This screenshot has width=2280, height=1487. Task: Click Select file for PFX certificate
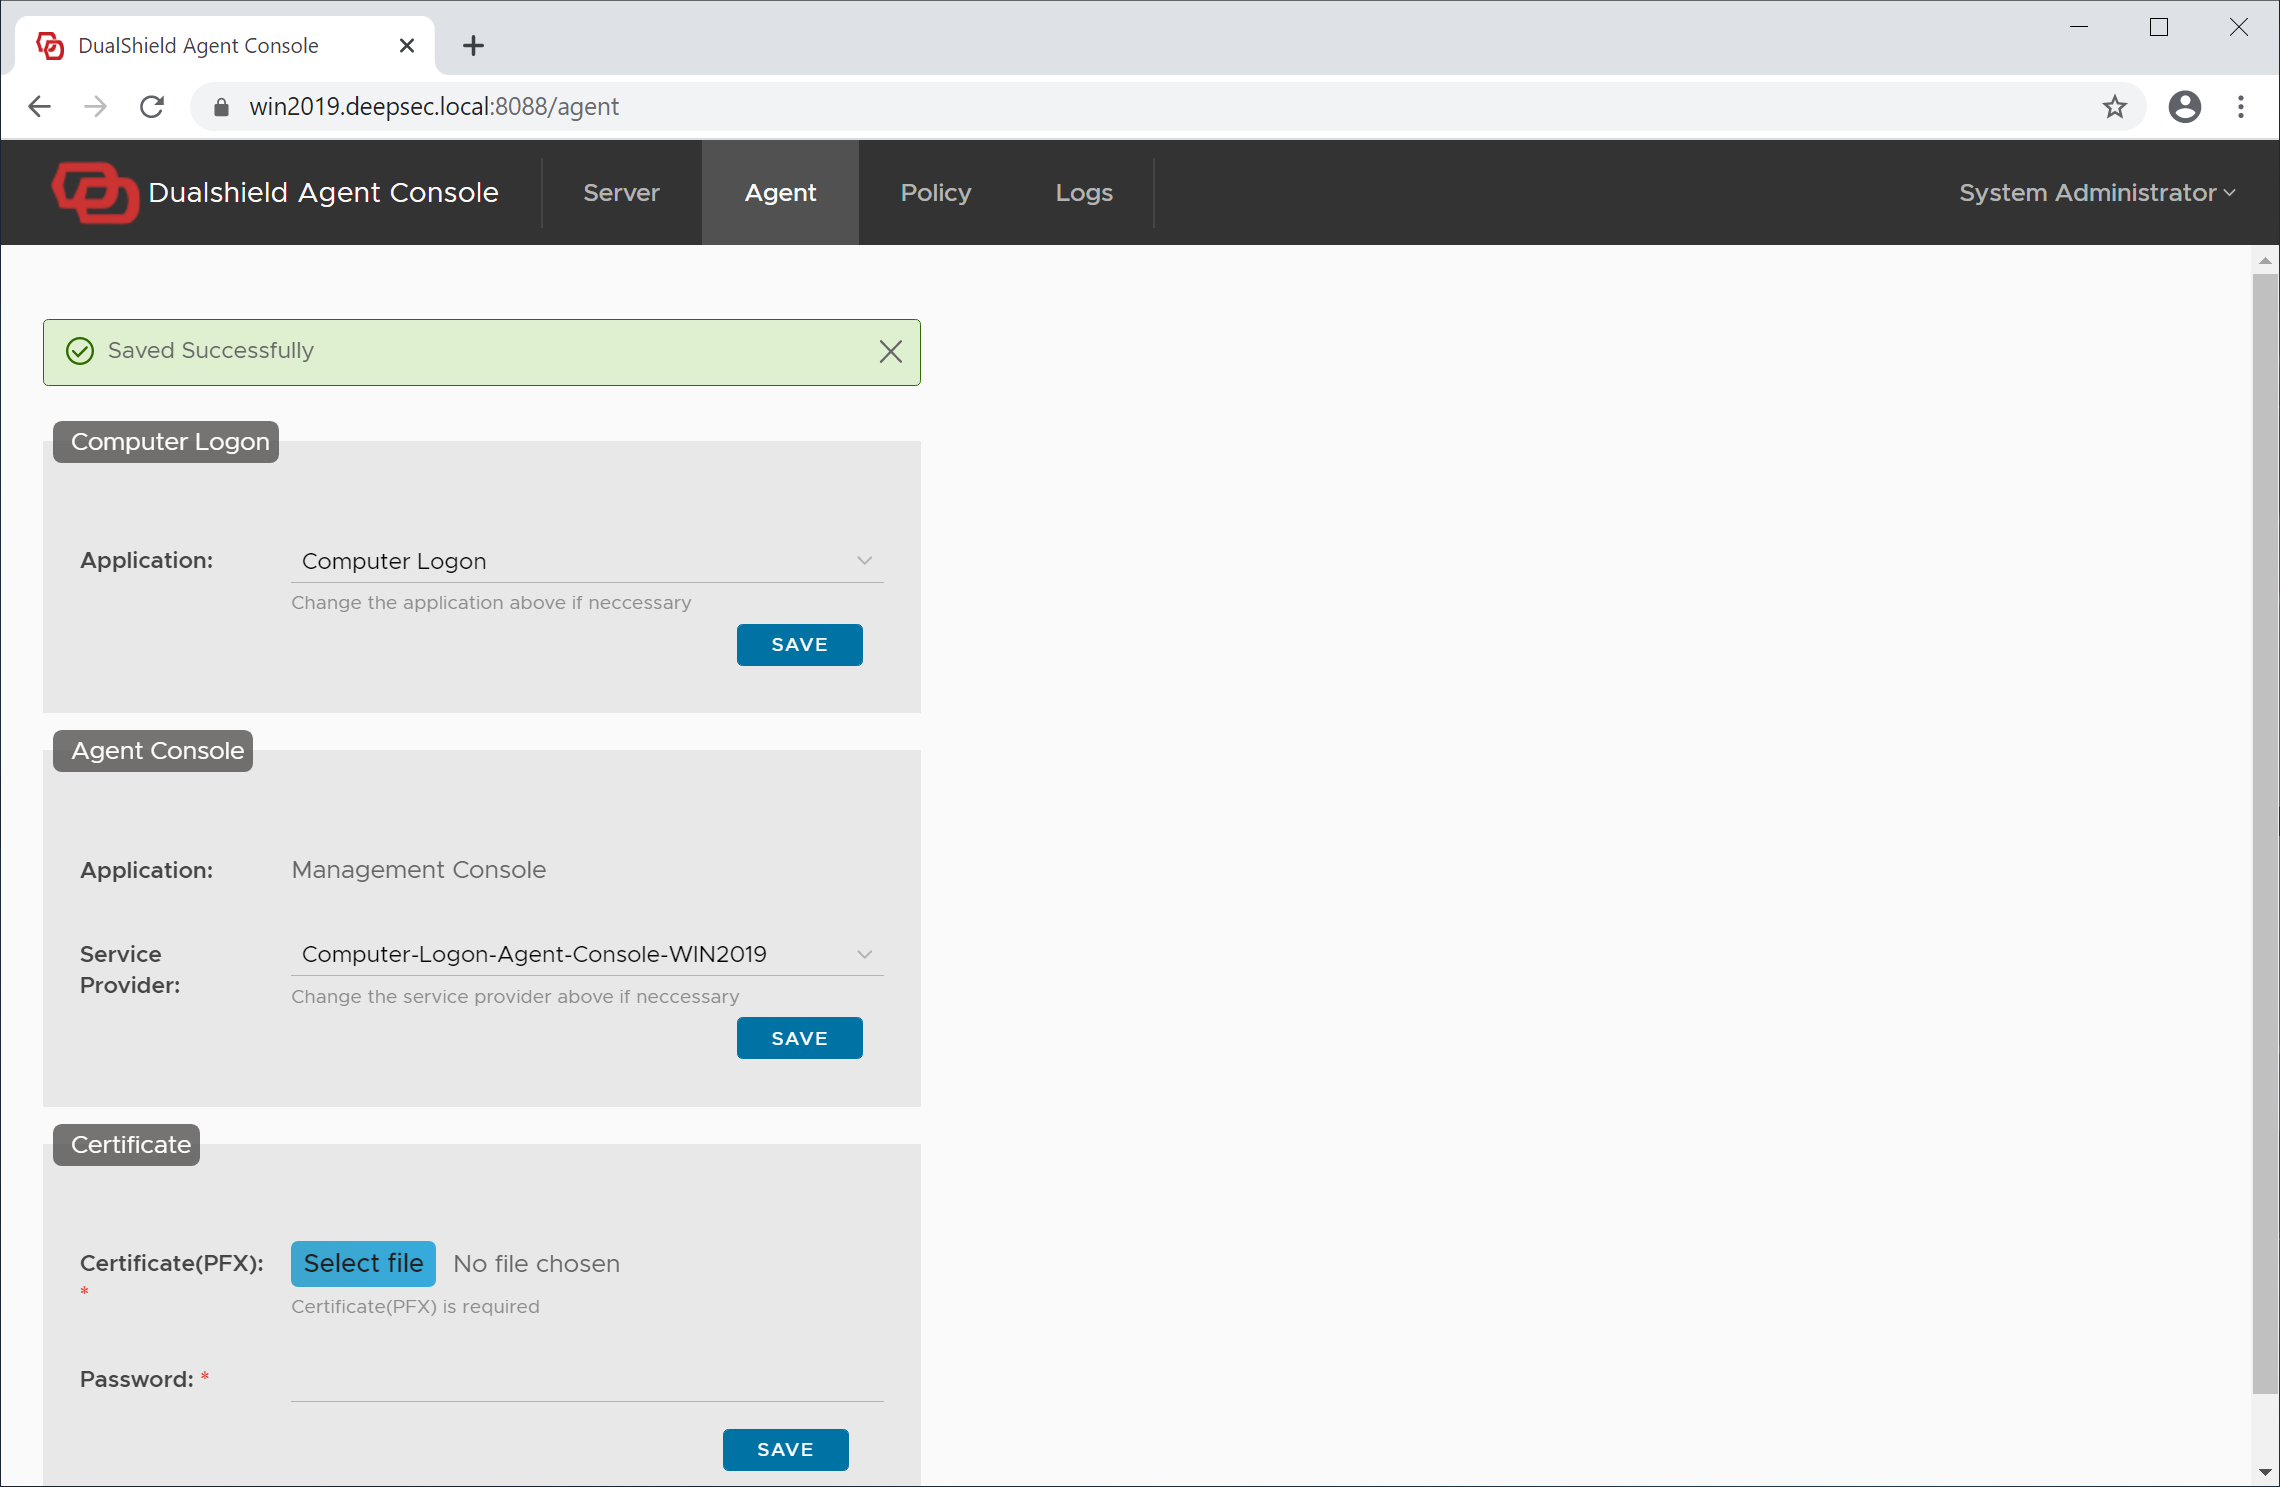coord(363,1263)
